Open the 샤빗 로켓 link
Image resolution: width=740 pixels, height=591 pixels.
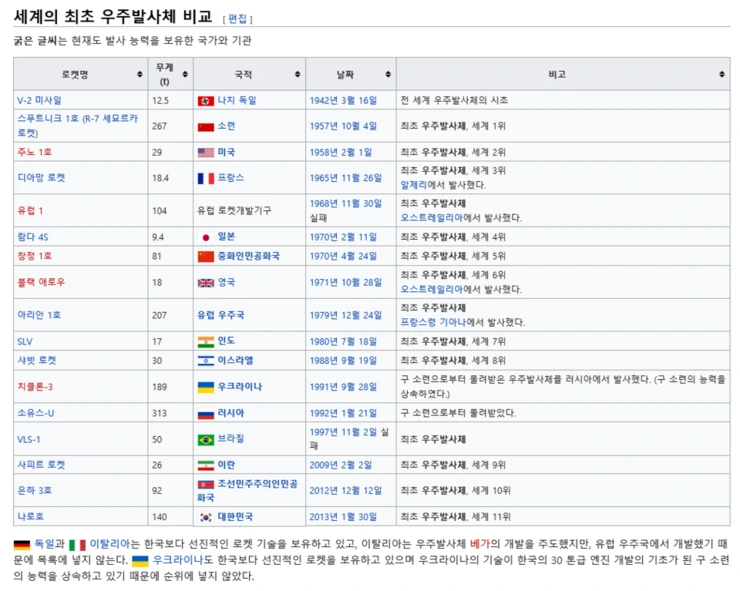click(37, 360)
